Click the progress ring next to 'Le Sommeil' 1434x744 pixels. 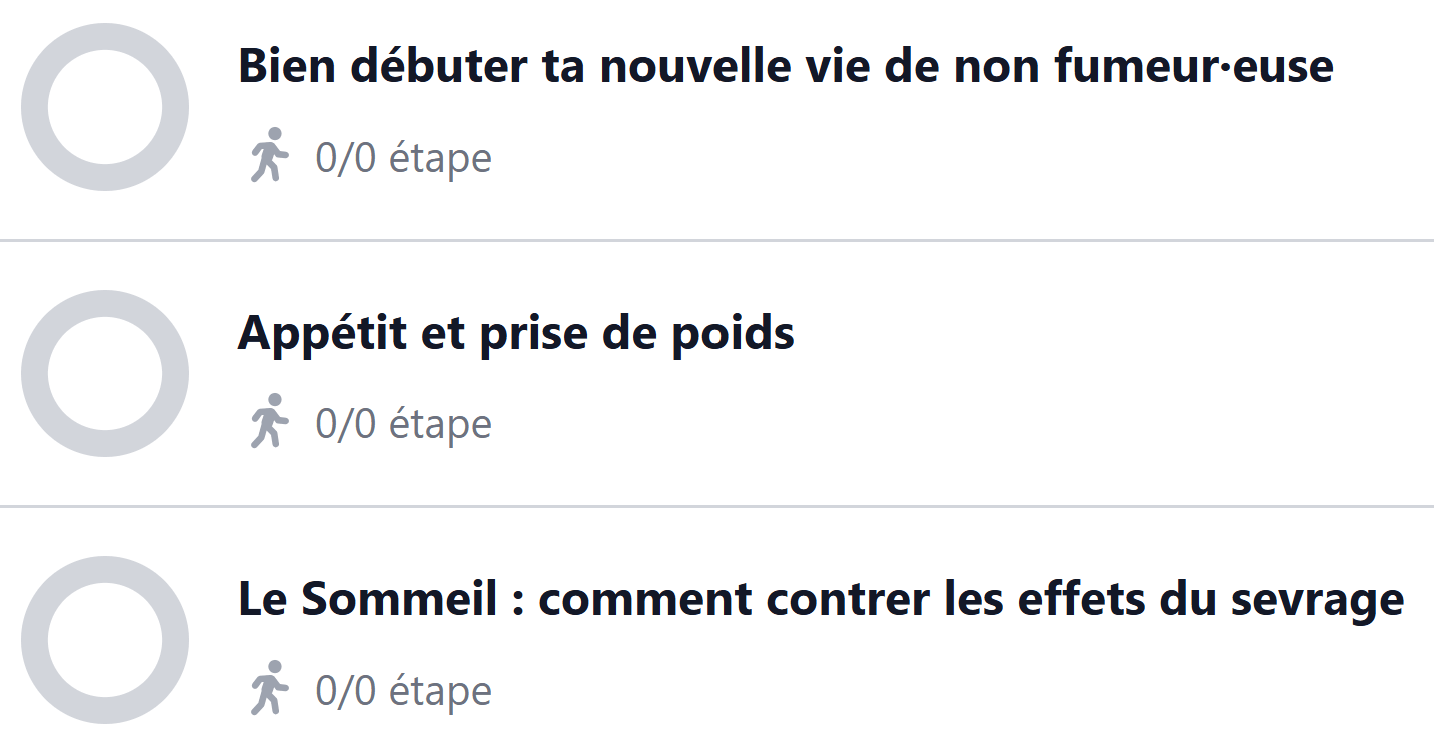105,640
